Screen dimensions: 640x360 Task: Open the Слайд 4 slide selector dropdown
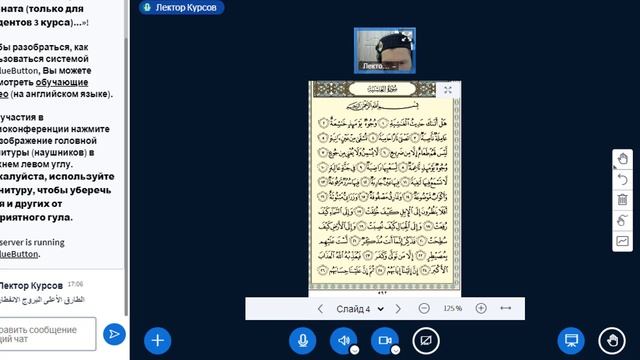click(360, 309)
